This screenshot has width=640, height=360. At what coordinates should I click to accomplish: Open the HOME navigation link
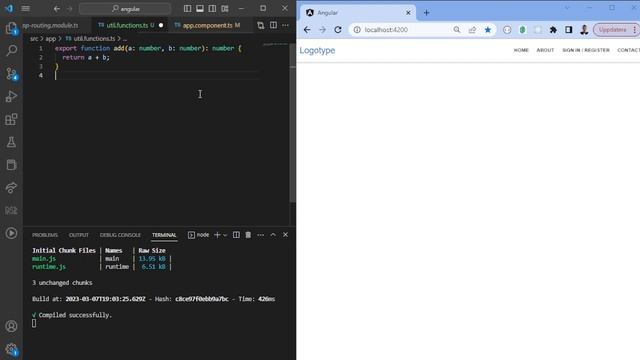tap(521, 50)
